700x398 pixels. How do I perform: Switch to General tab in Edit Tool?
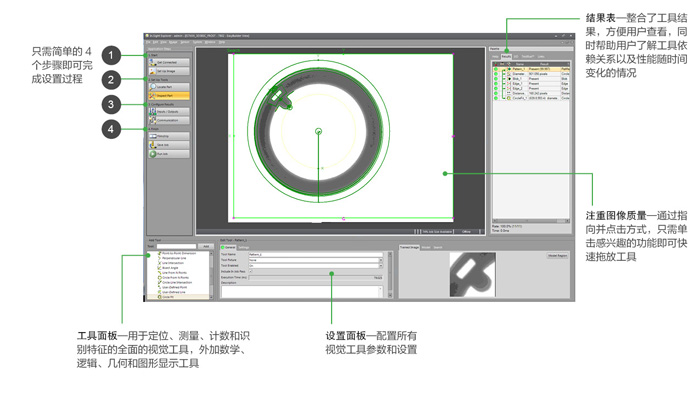[228, 247]
